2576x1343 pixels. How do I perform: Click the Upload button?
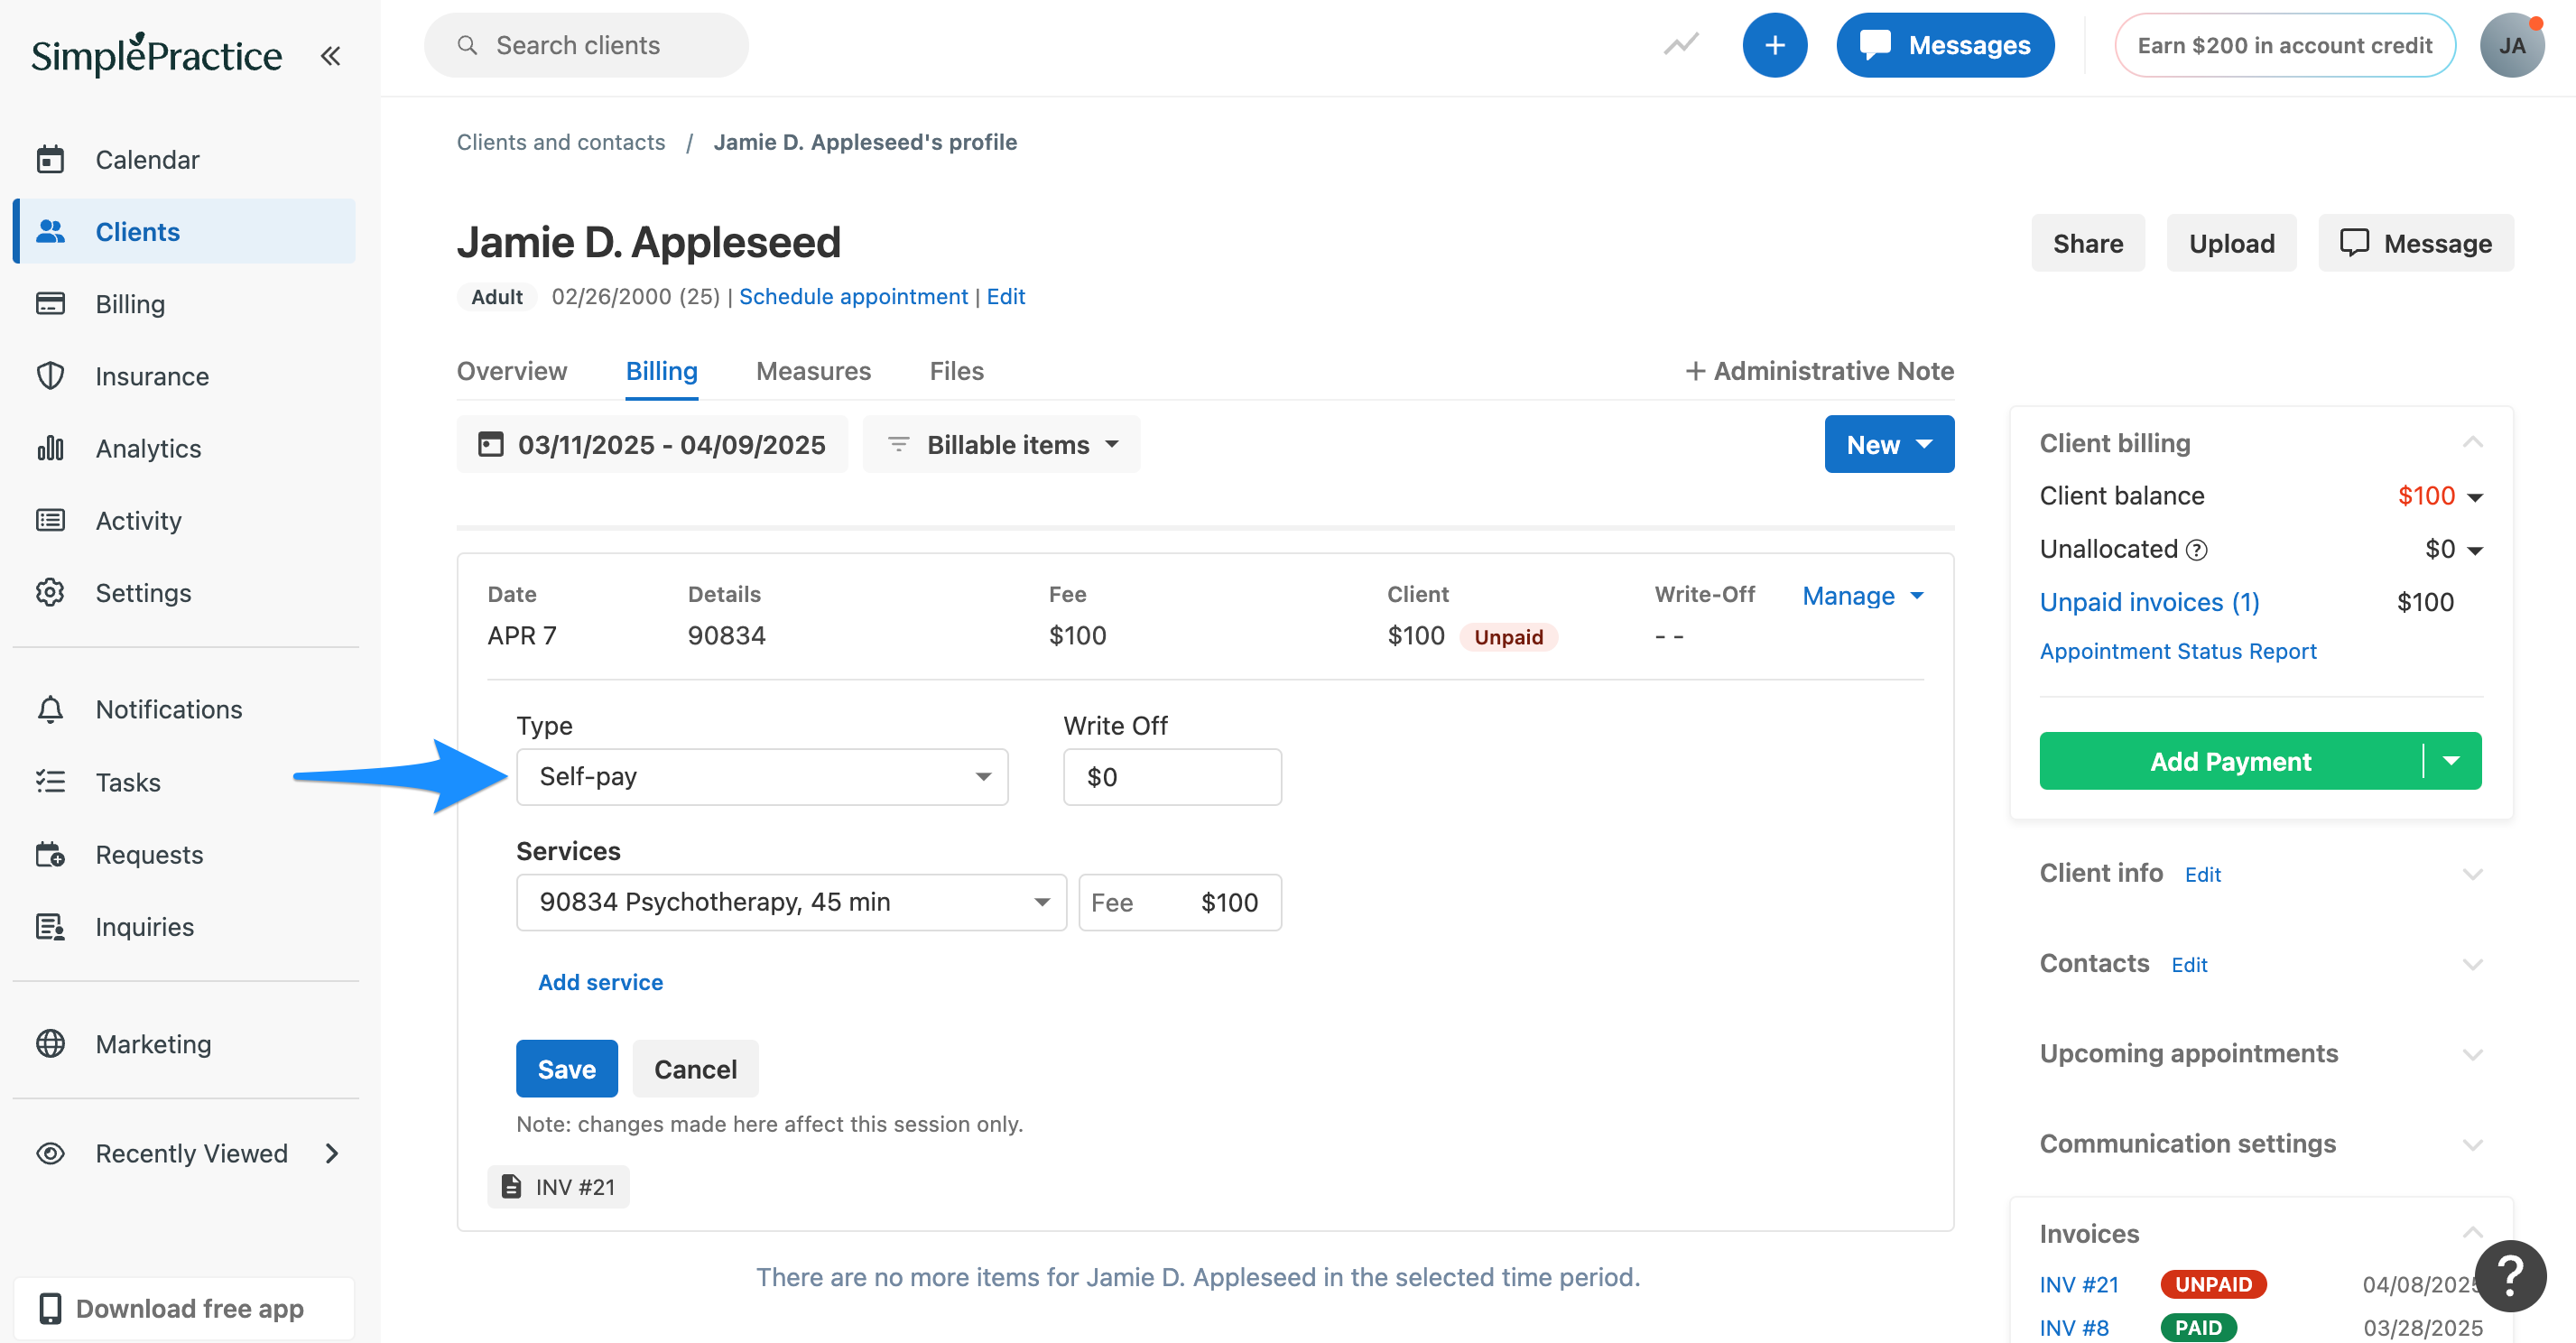point(2231,243)
